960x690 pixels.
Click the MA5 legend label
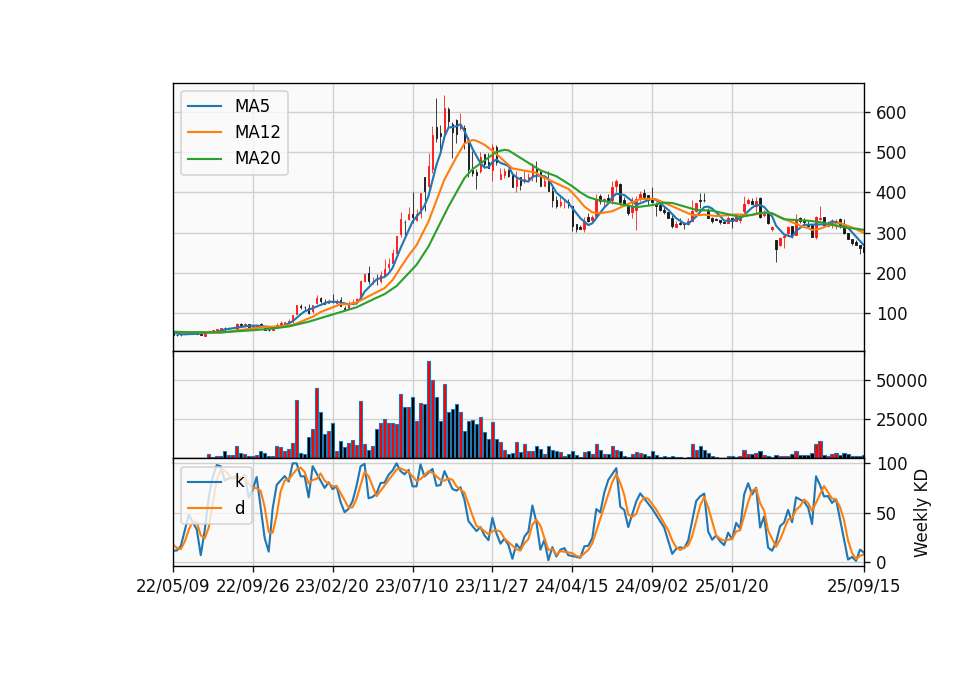click(x=252, y=106)
